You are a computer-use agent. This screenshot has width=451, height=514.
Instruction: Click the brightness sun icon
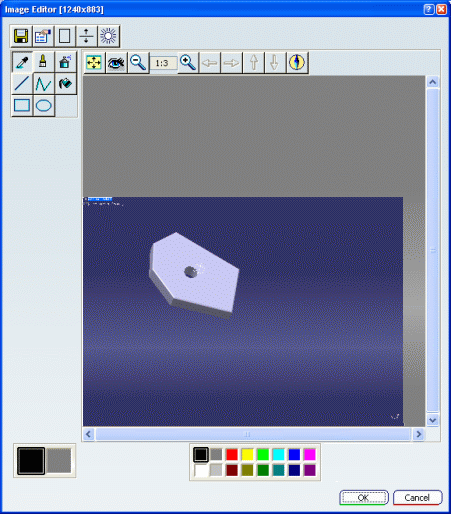[x=108, y=36]
